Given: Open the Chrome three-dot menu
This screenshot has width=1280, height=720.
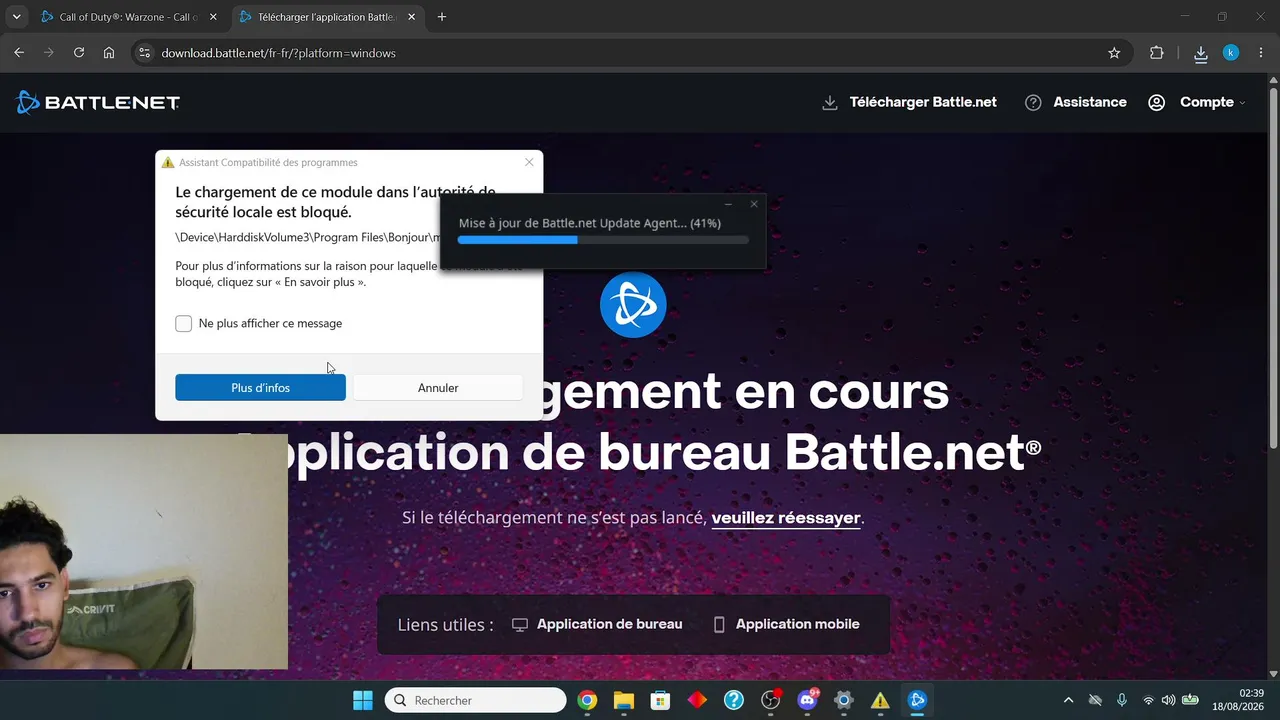Looking at the screenshot, I should pyautogui.click(x=1260, y=53).
